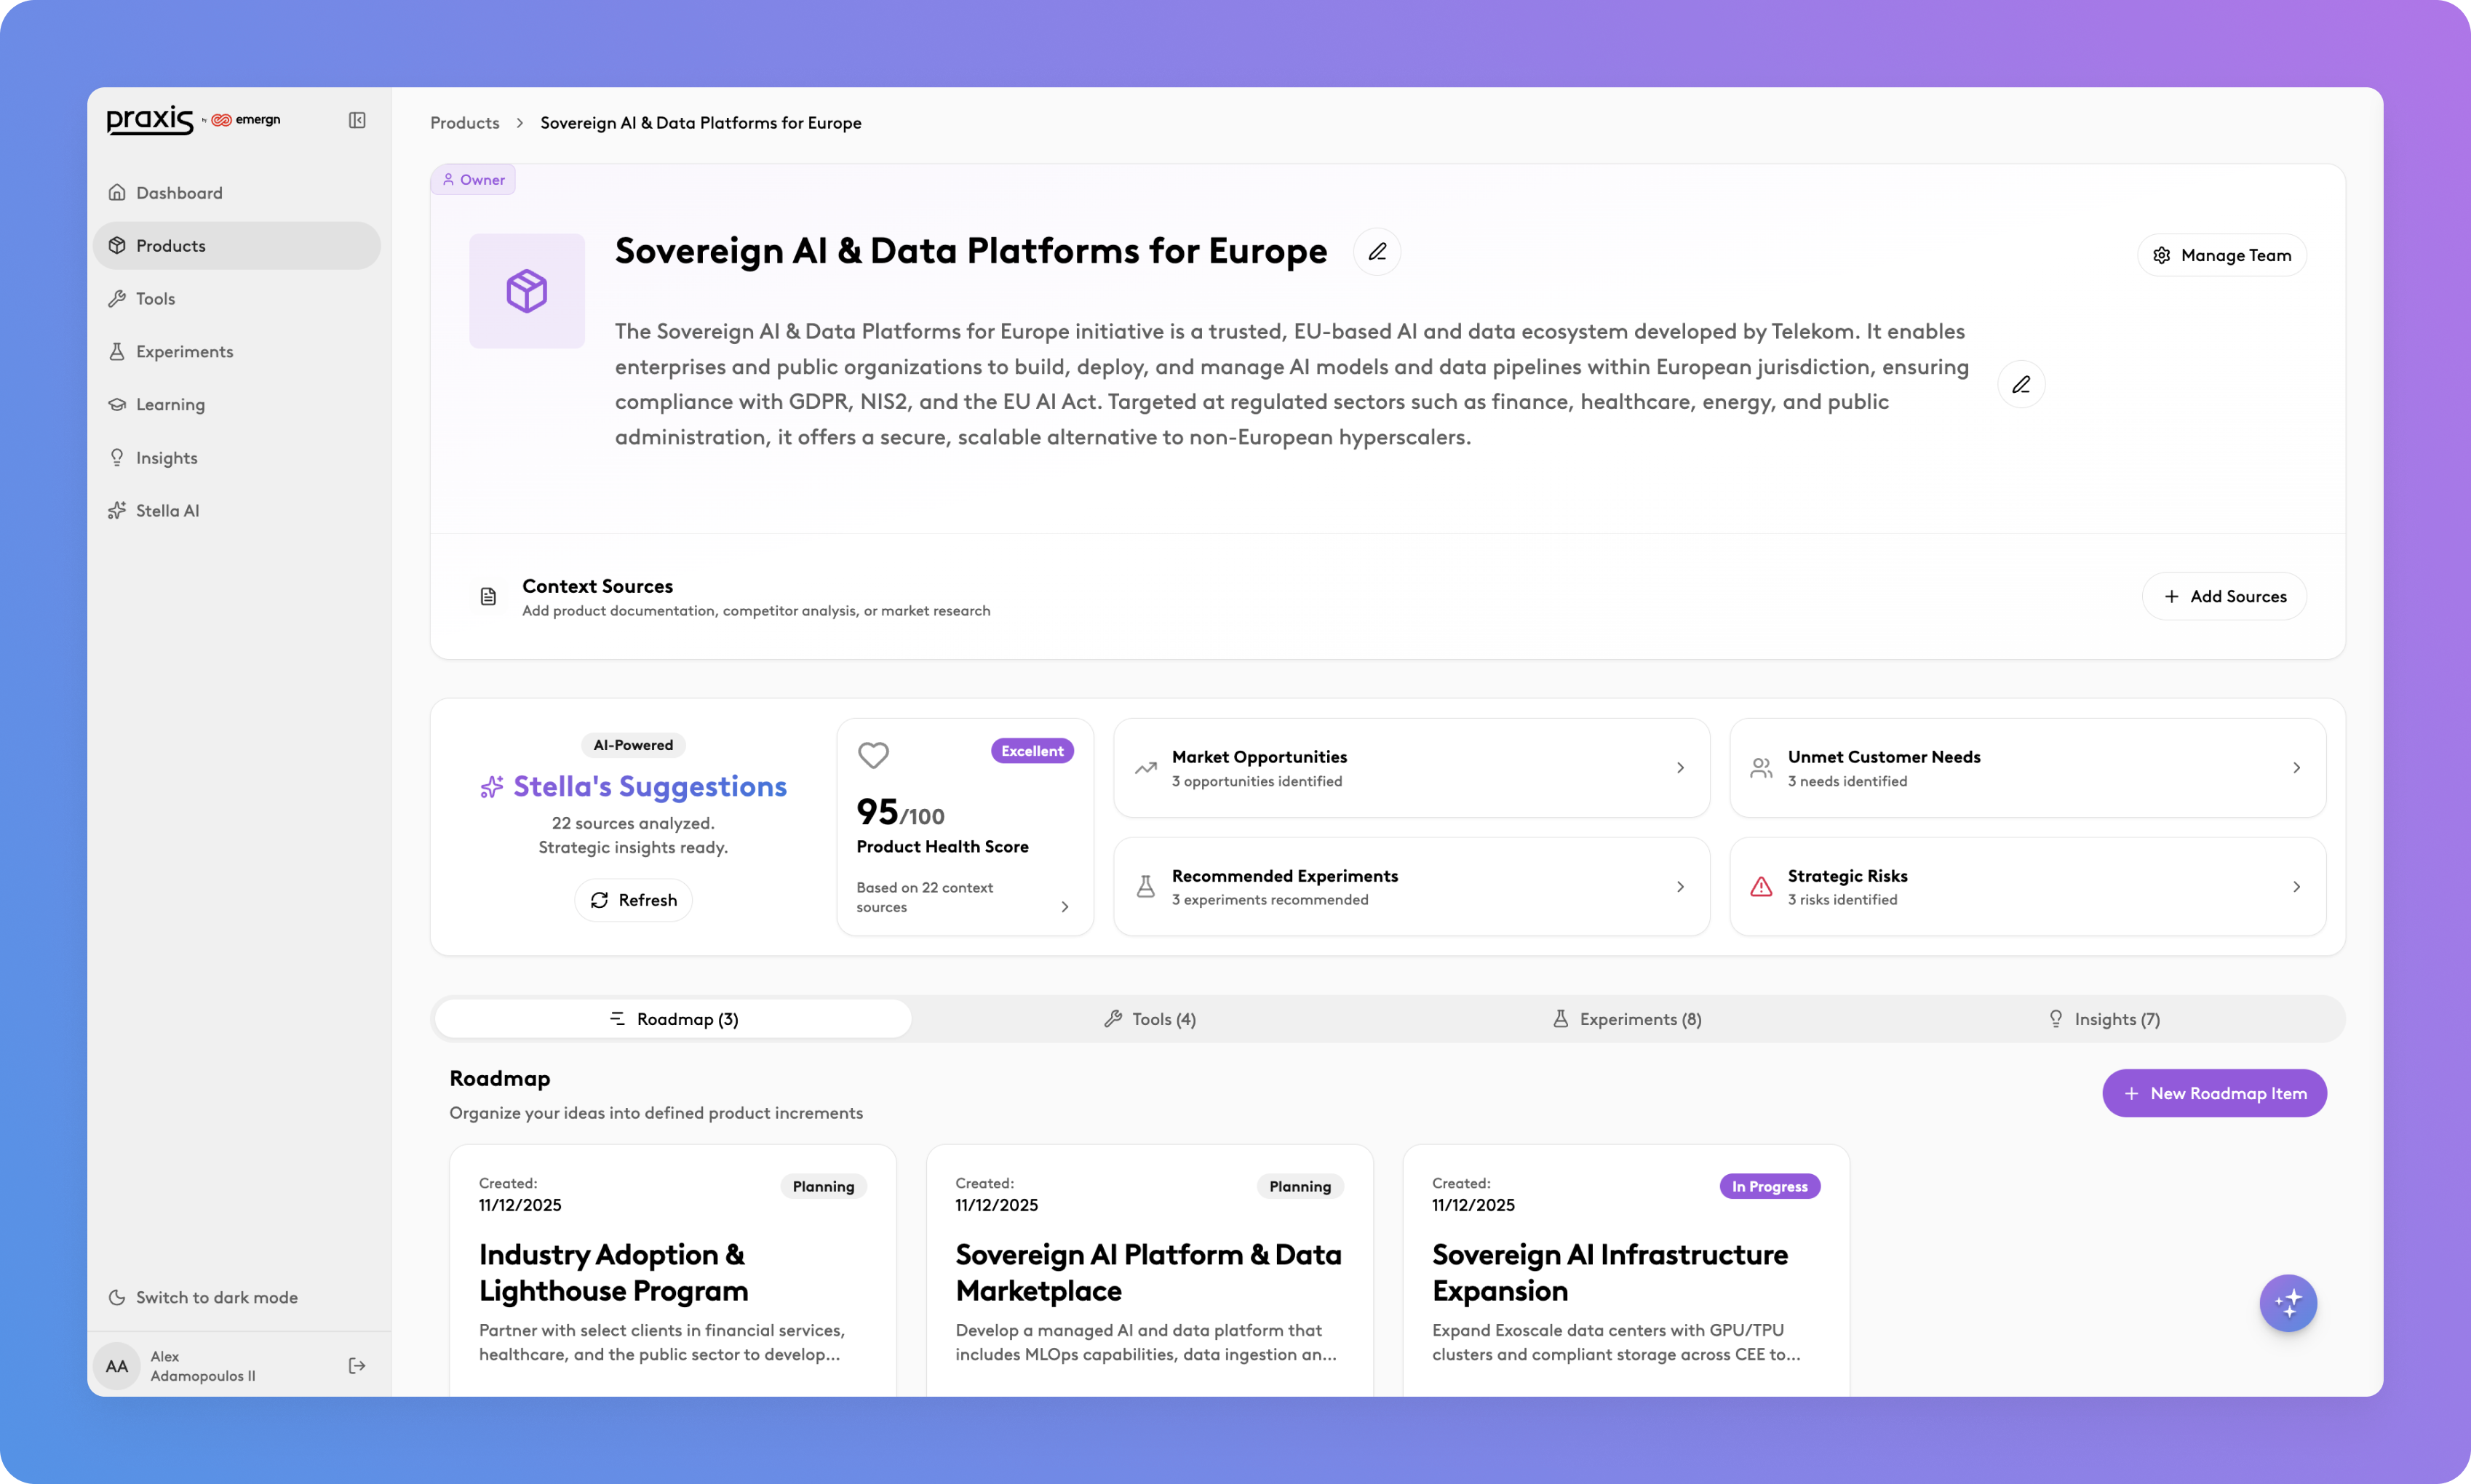Screen dimensions: 2471x1484
Task: Click the New Roadmap Item button
Action: click(2214, 1093)
